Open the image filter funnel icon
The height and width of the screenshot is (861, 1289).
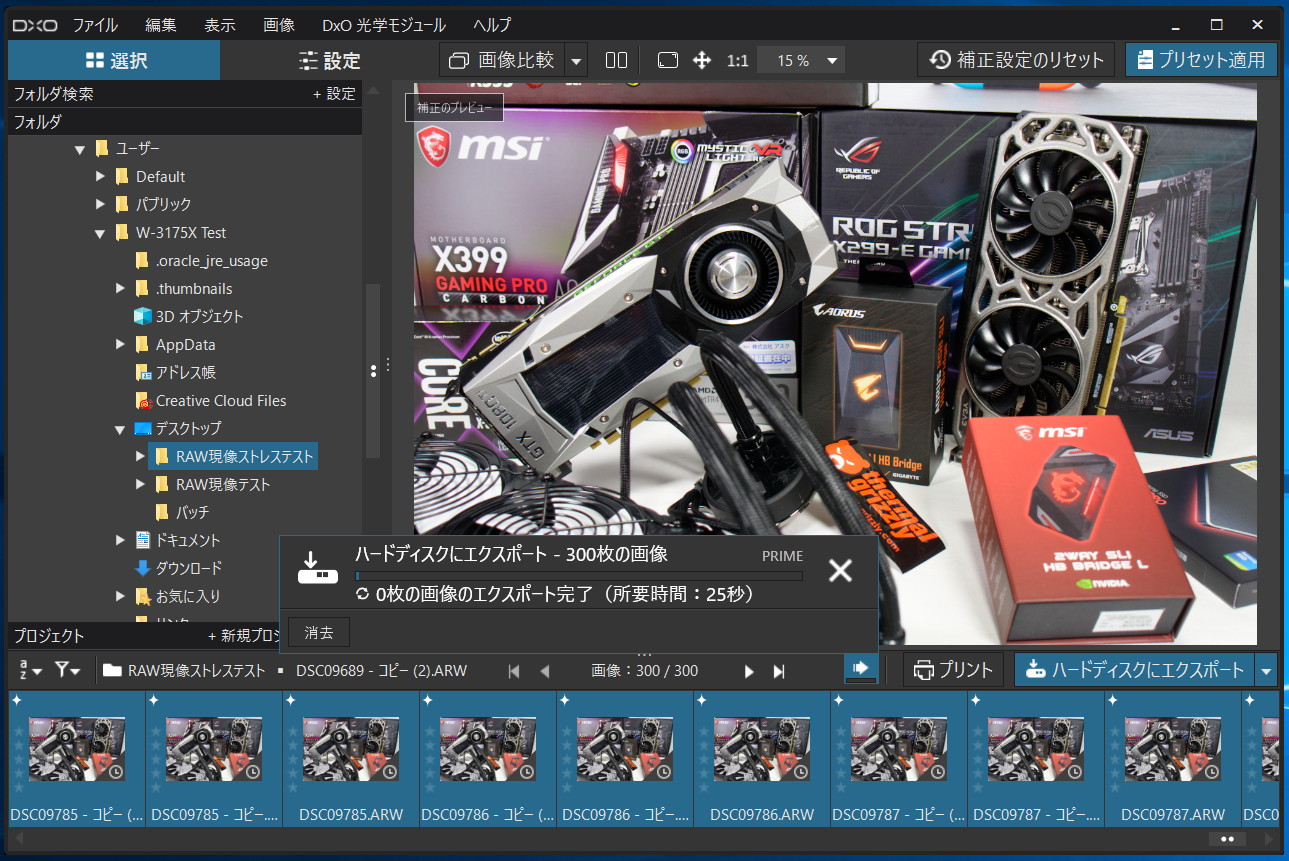coord(68,670)
